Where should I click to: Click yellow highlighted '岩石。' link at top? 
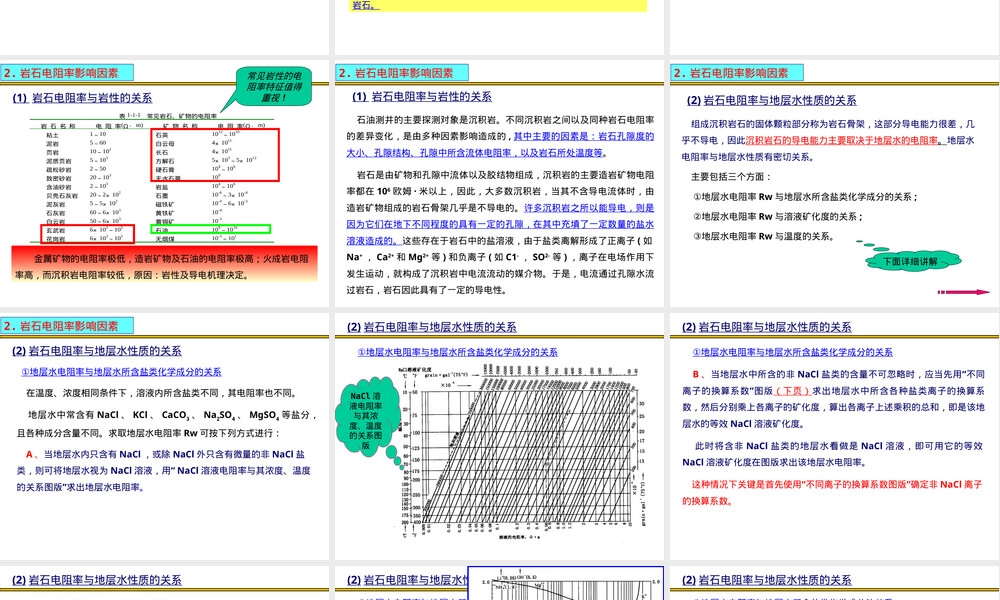(365, 5)
